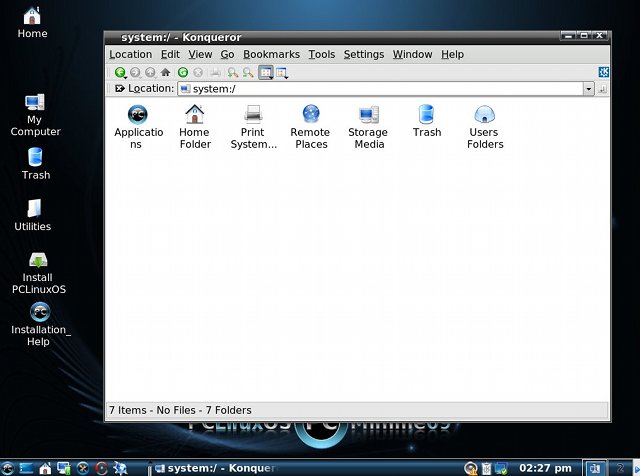Click the Print icon in toolbar
Screen dimensions: 640x476
215,73
